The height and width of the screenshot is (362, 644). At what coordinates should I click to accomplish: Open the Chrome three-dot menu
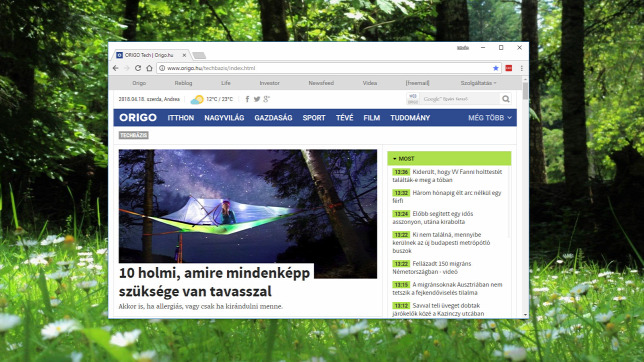click(x=522, y=68)
